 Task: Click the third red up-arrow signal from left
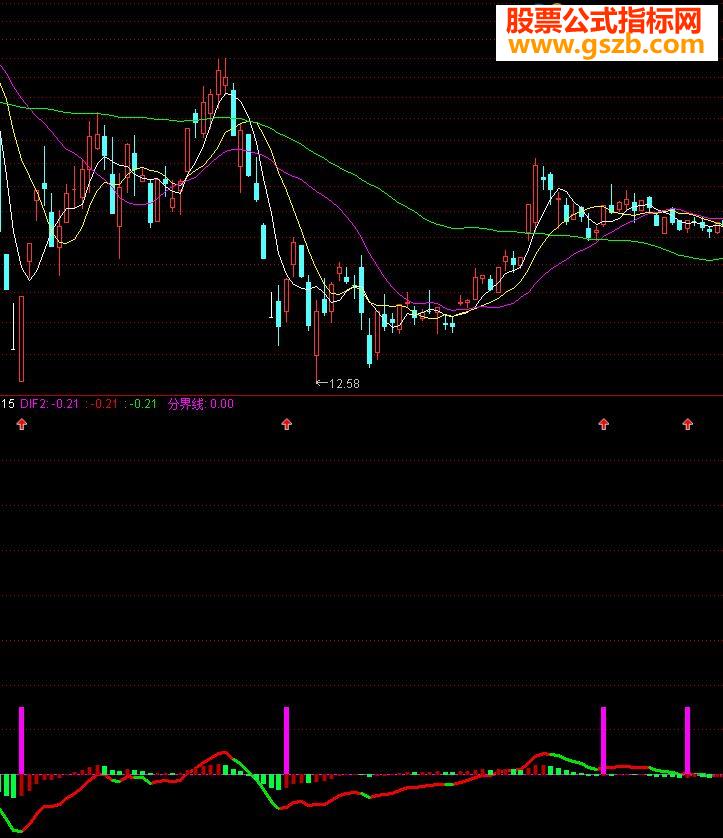coord(603,424)
